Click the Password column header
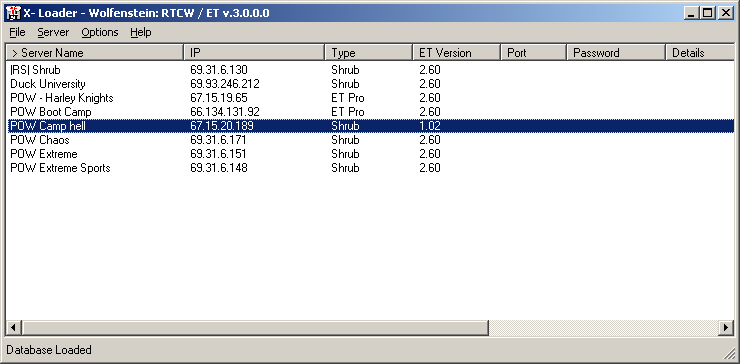This screenshot has height=364, width=740. tap(616, 52)
